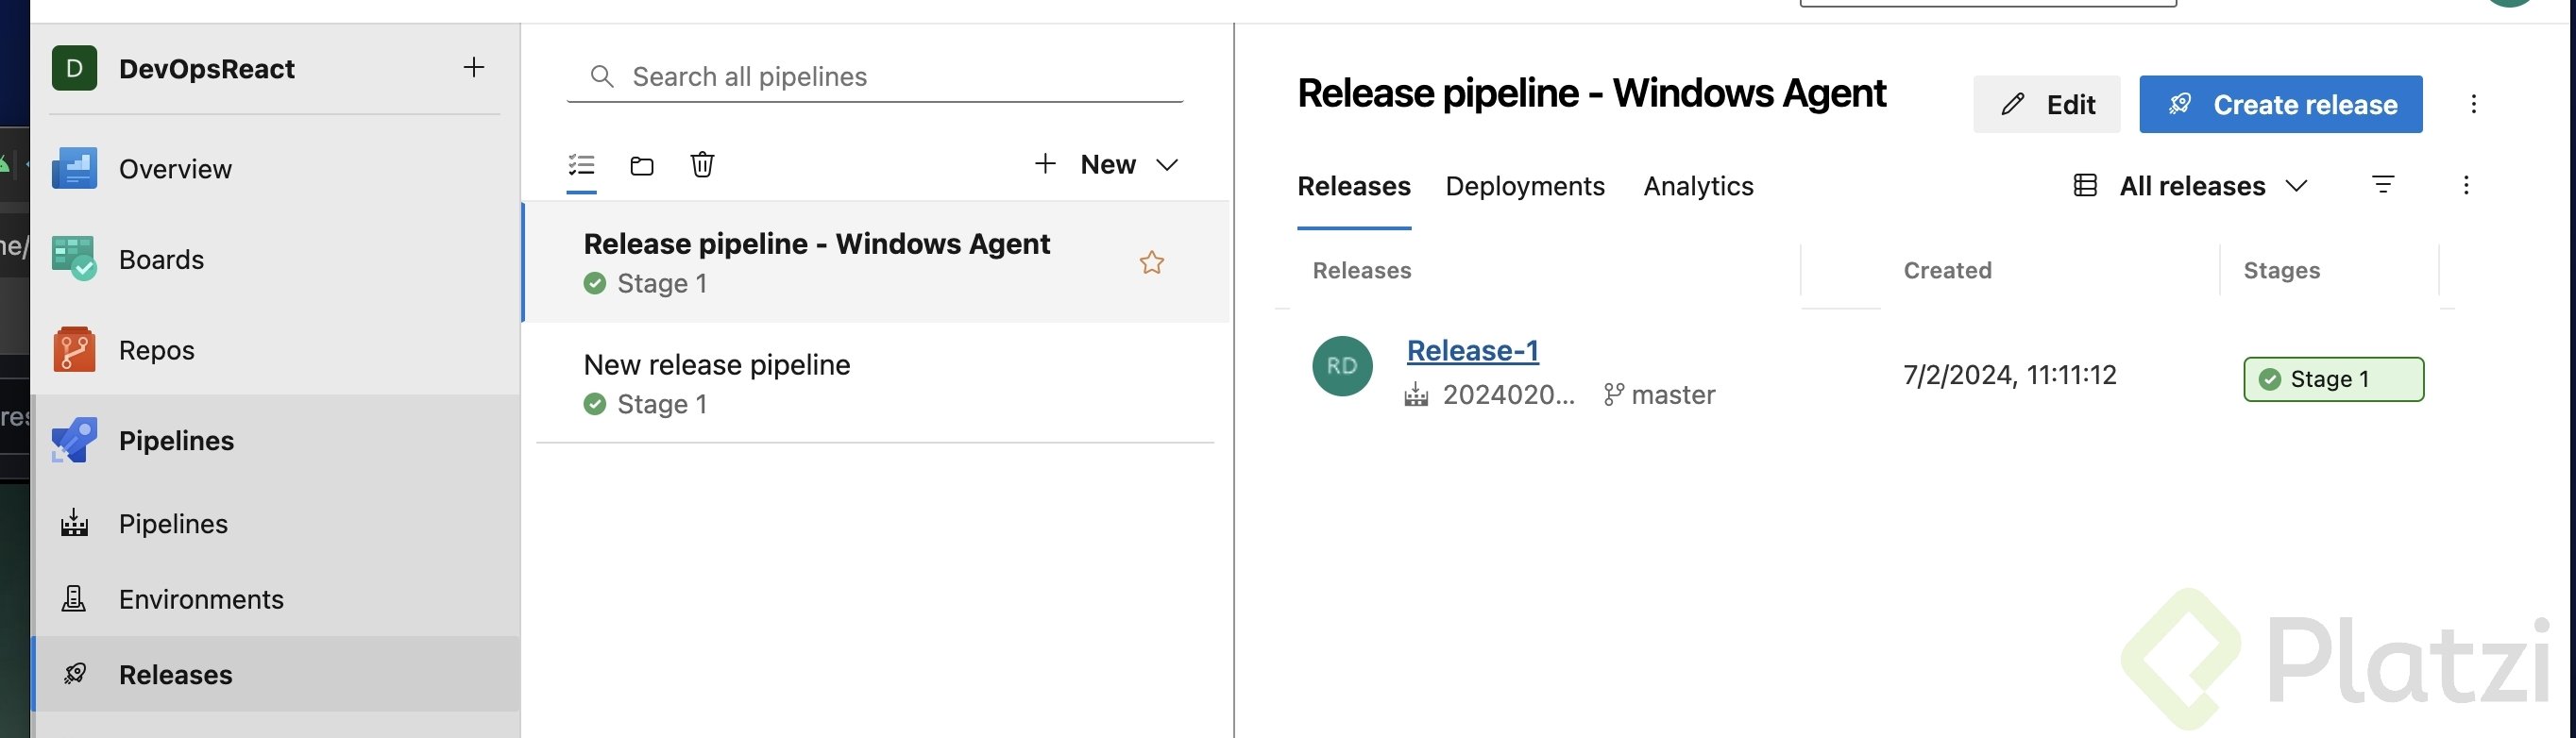Viewport: 2576px width, 738px height.
Task: Click the trash can deleted-pipelines icon
Action: tap(702, 165)
